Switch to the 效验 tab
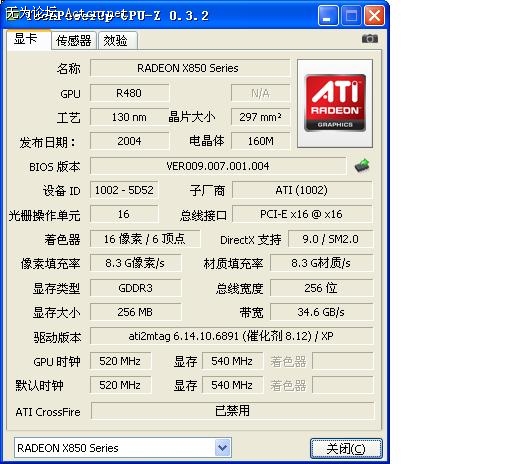 tap(115, 41)
